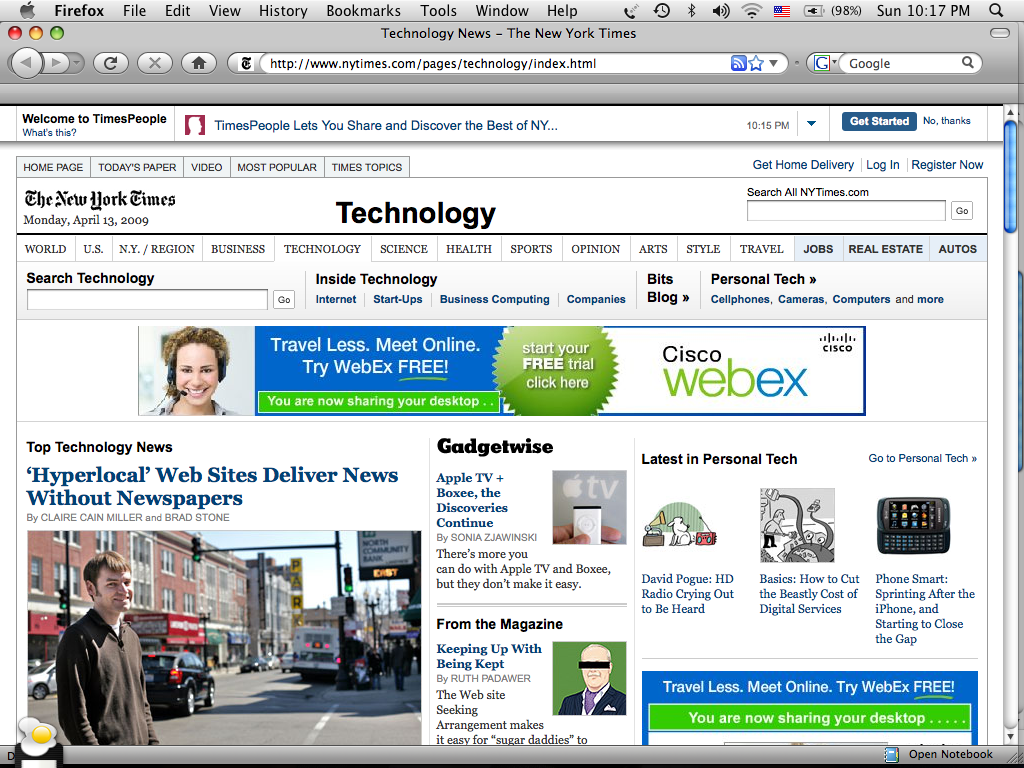Dismiss TimesPeople with No, thanks

click(x=946, y=121)
